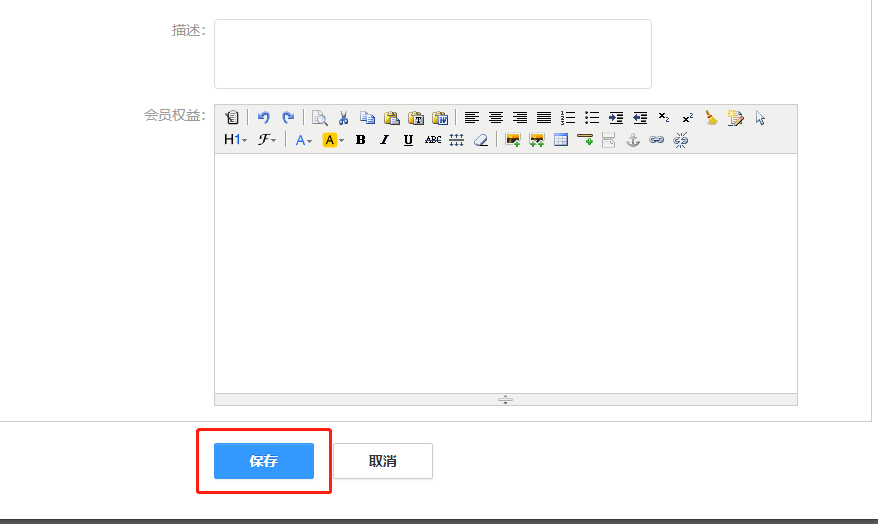Image resolution: width=878 pixels, height=524 pixels.
Task: Redo the last undone edit
Action: point(288,118)
